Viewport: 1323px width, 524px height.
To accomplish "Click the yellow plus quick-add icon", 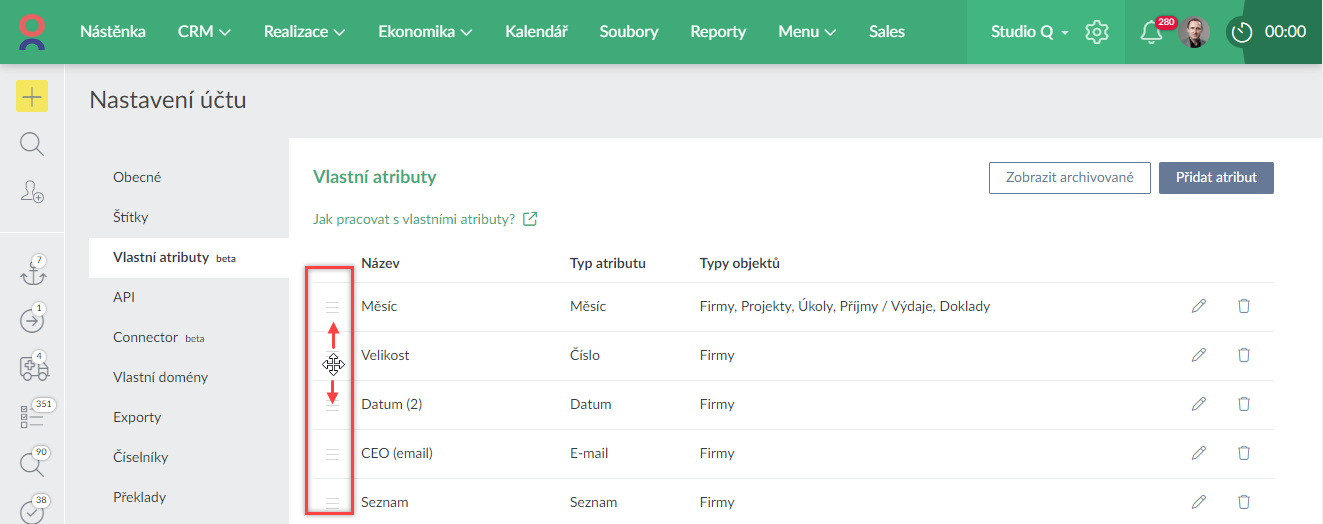I will [32, 96].
